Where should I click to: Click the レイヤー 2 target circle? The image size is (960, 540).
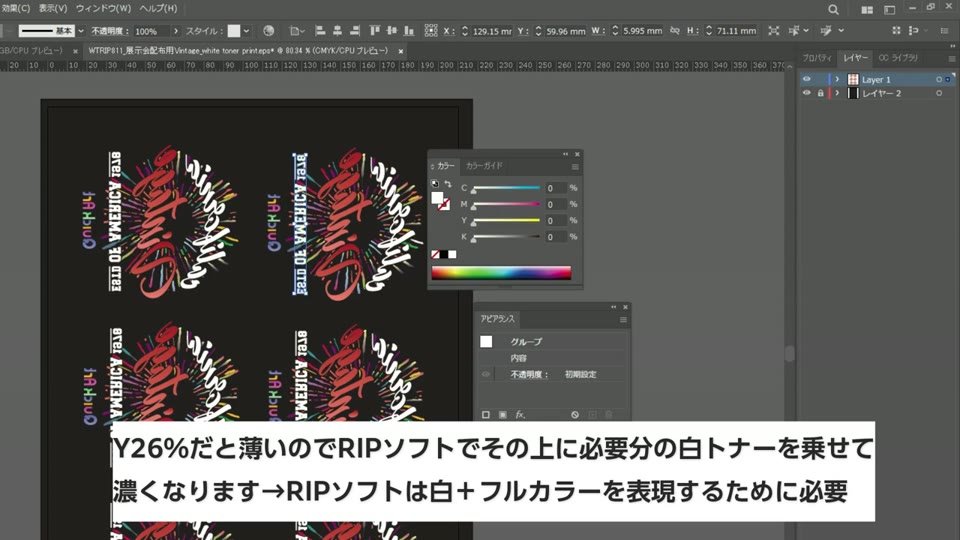point(939,93)
